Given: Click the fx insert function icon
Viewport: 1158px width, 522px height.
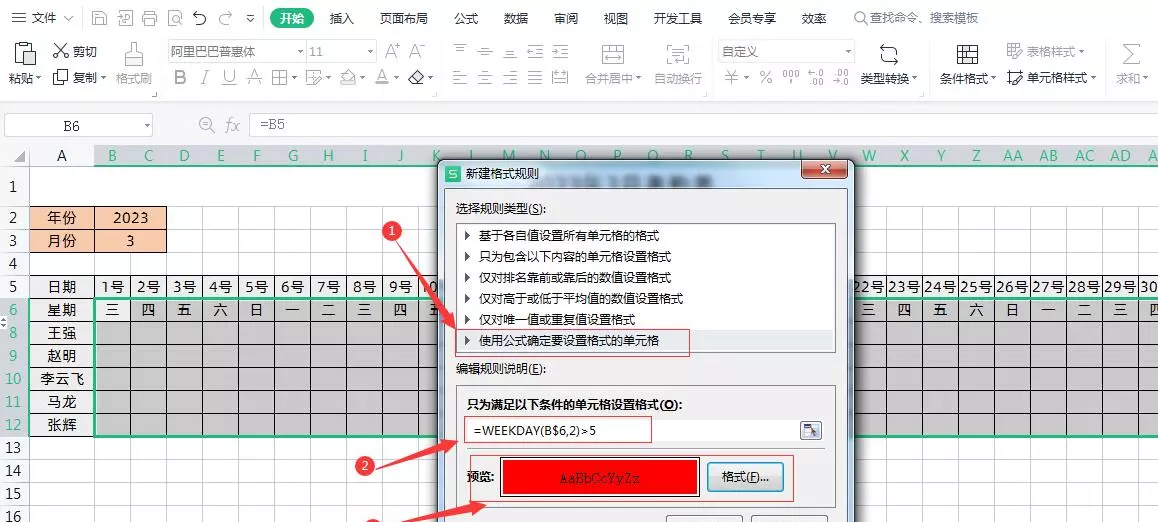Looking at the screenshot, I should coord(233,126).
